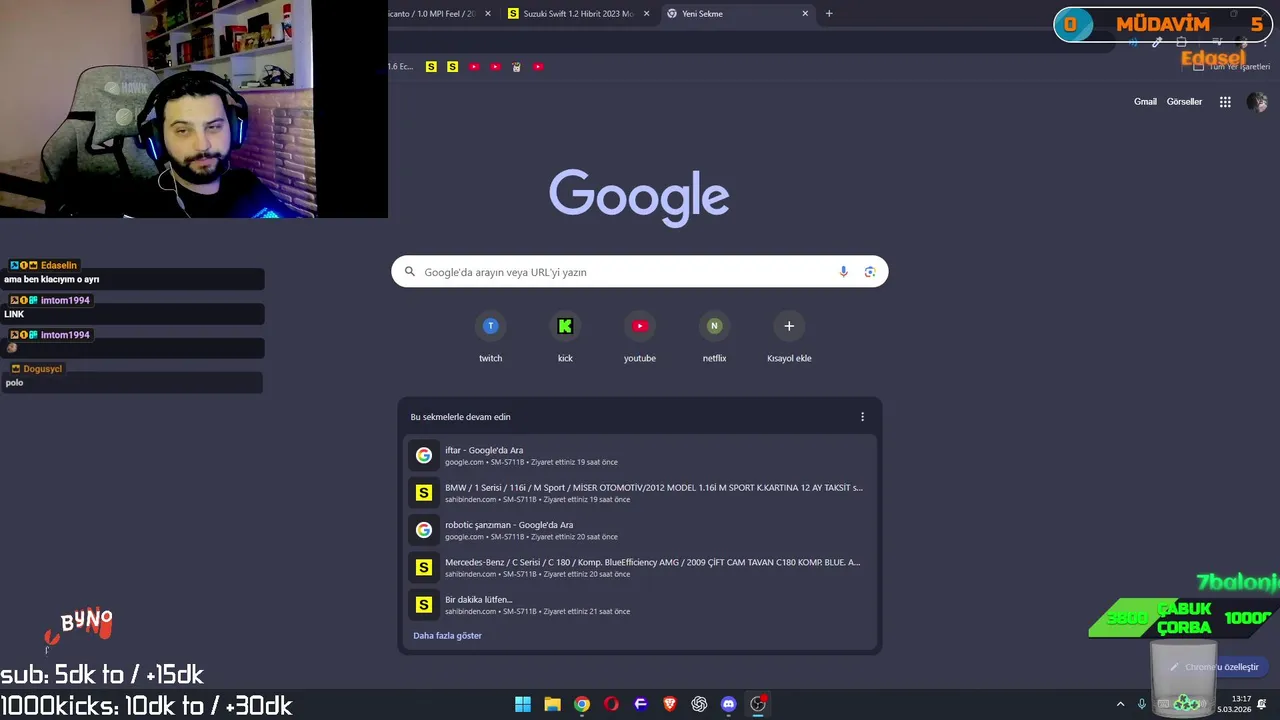Click the voice search microphone icon
The image size is (1280, 720).
843,272
